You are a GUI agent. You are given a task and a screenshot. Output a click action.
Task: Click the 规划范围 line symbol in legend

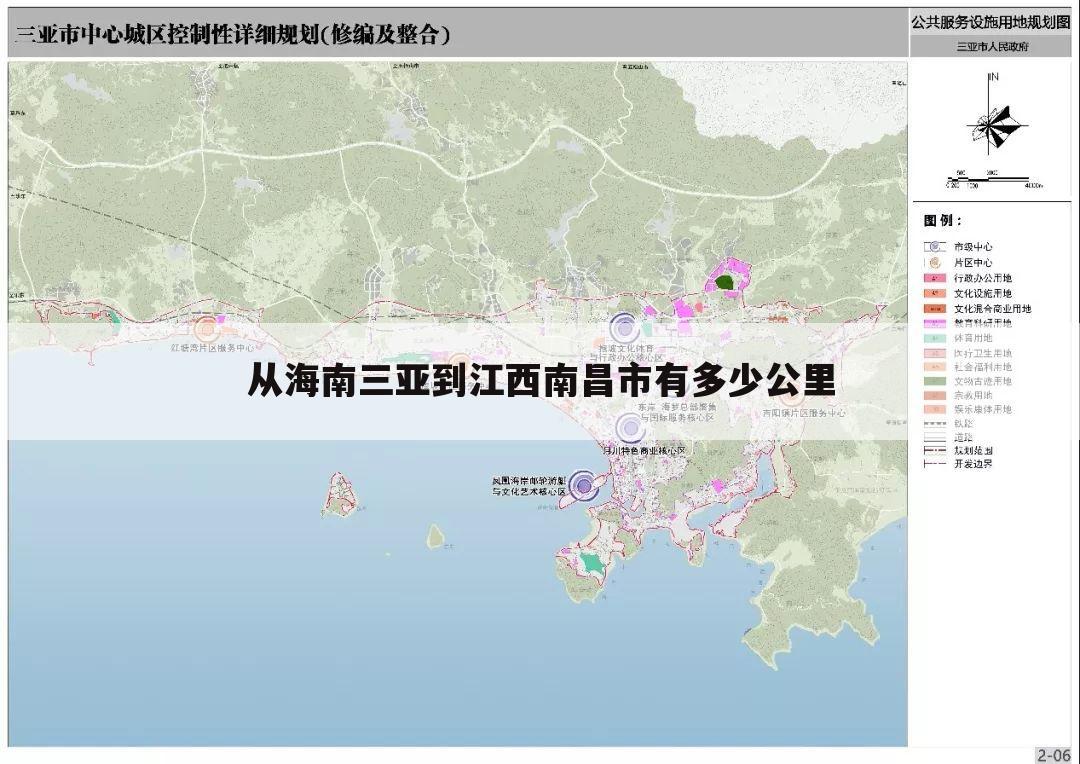935,451
